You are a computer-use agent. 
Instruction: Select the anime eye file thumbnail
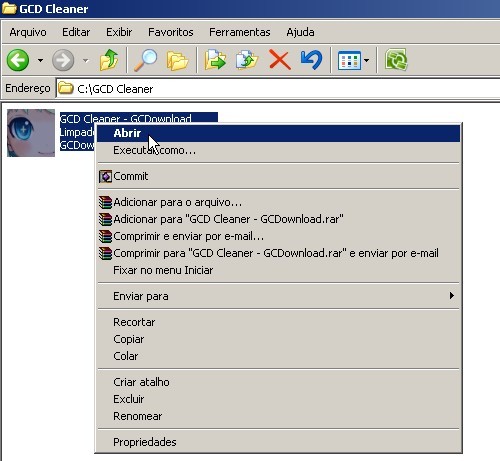click(x=31, y=133)
